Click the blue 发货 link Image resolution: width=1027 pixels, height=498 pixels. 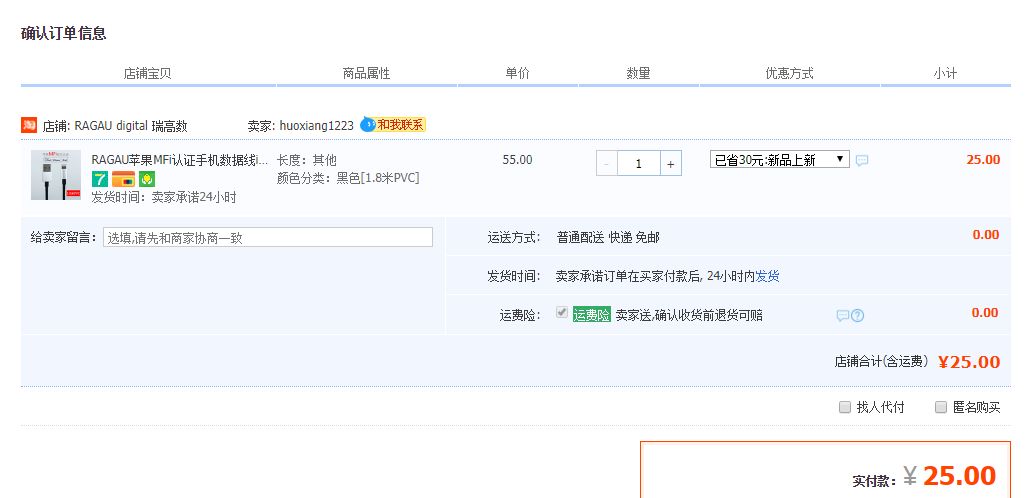coord(768,276)
